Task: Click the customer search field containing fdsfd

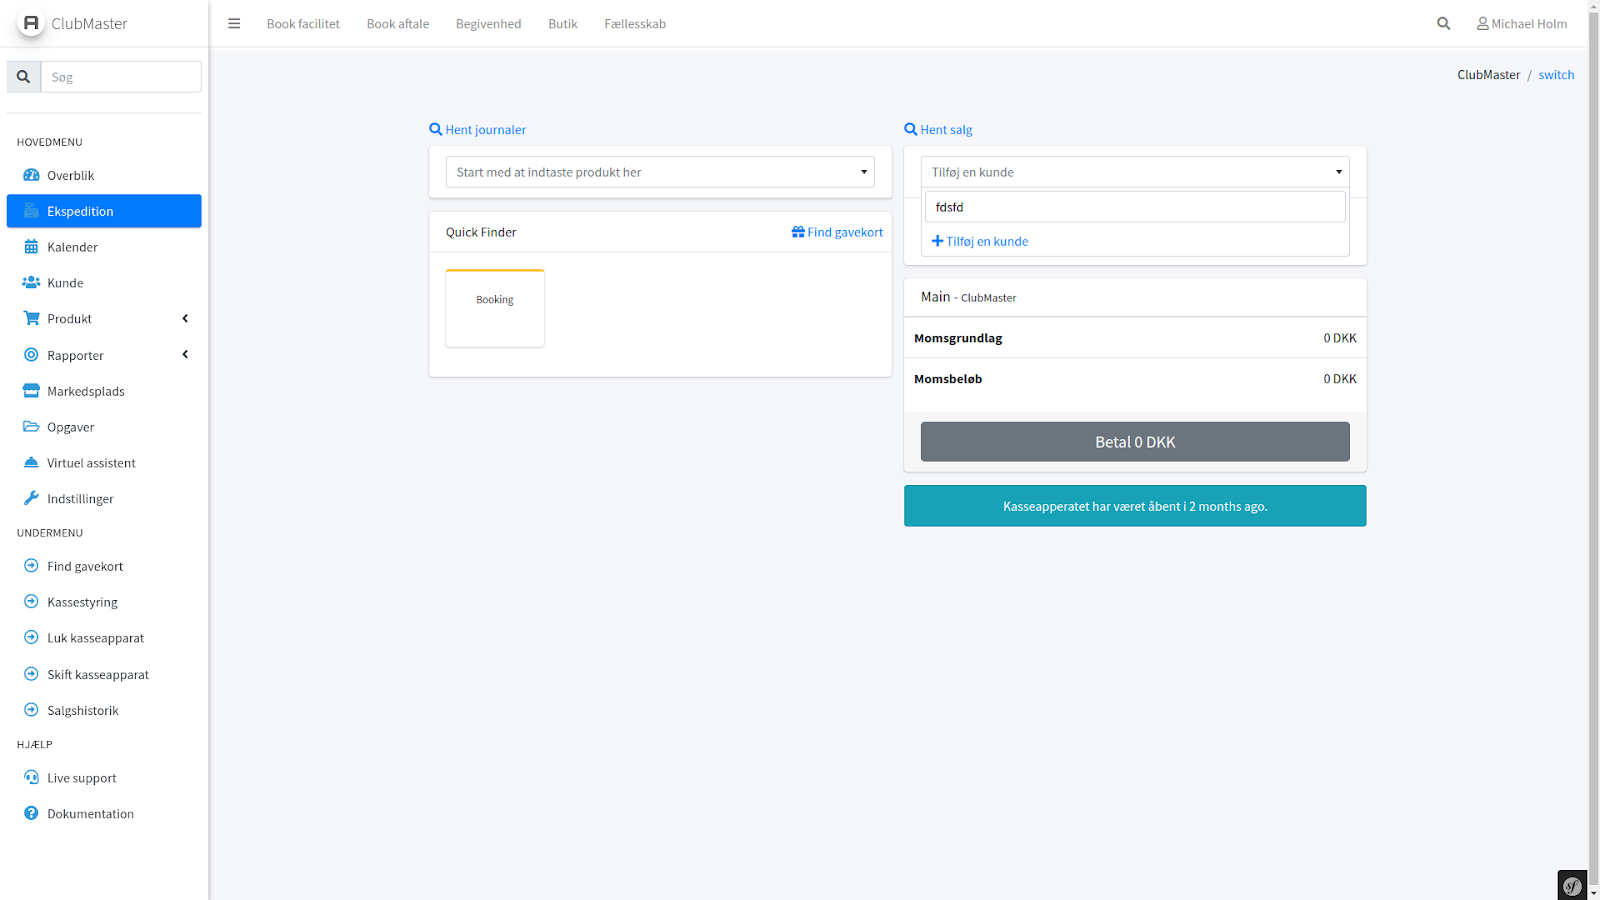Action: coord(1135,207)
